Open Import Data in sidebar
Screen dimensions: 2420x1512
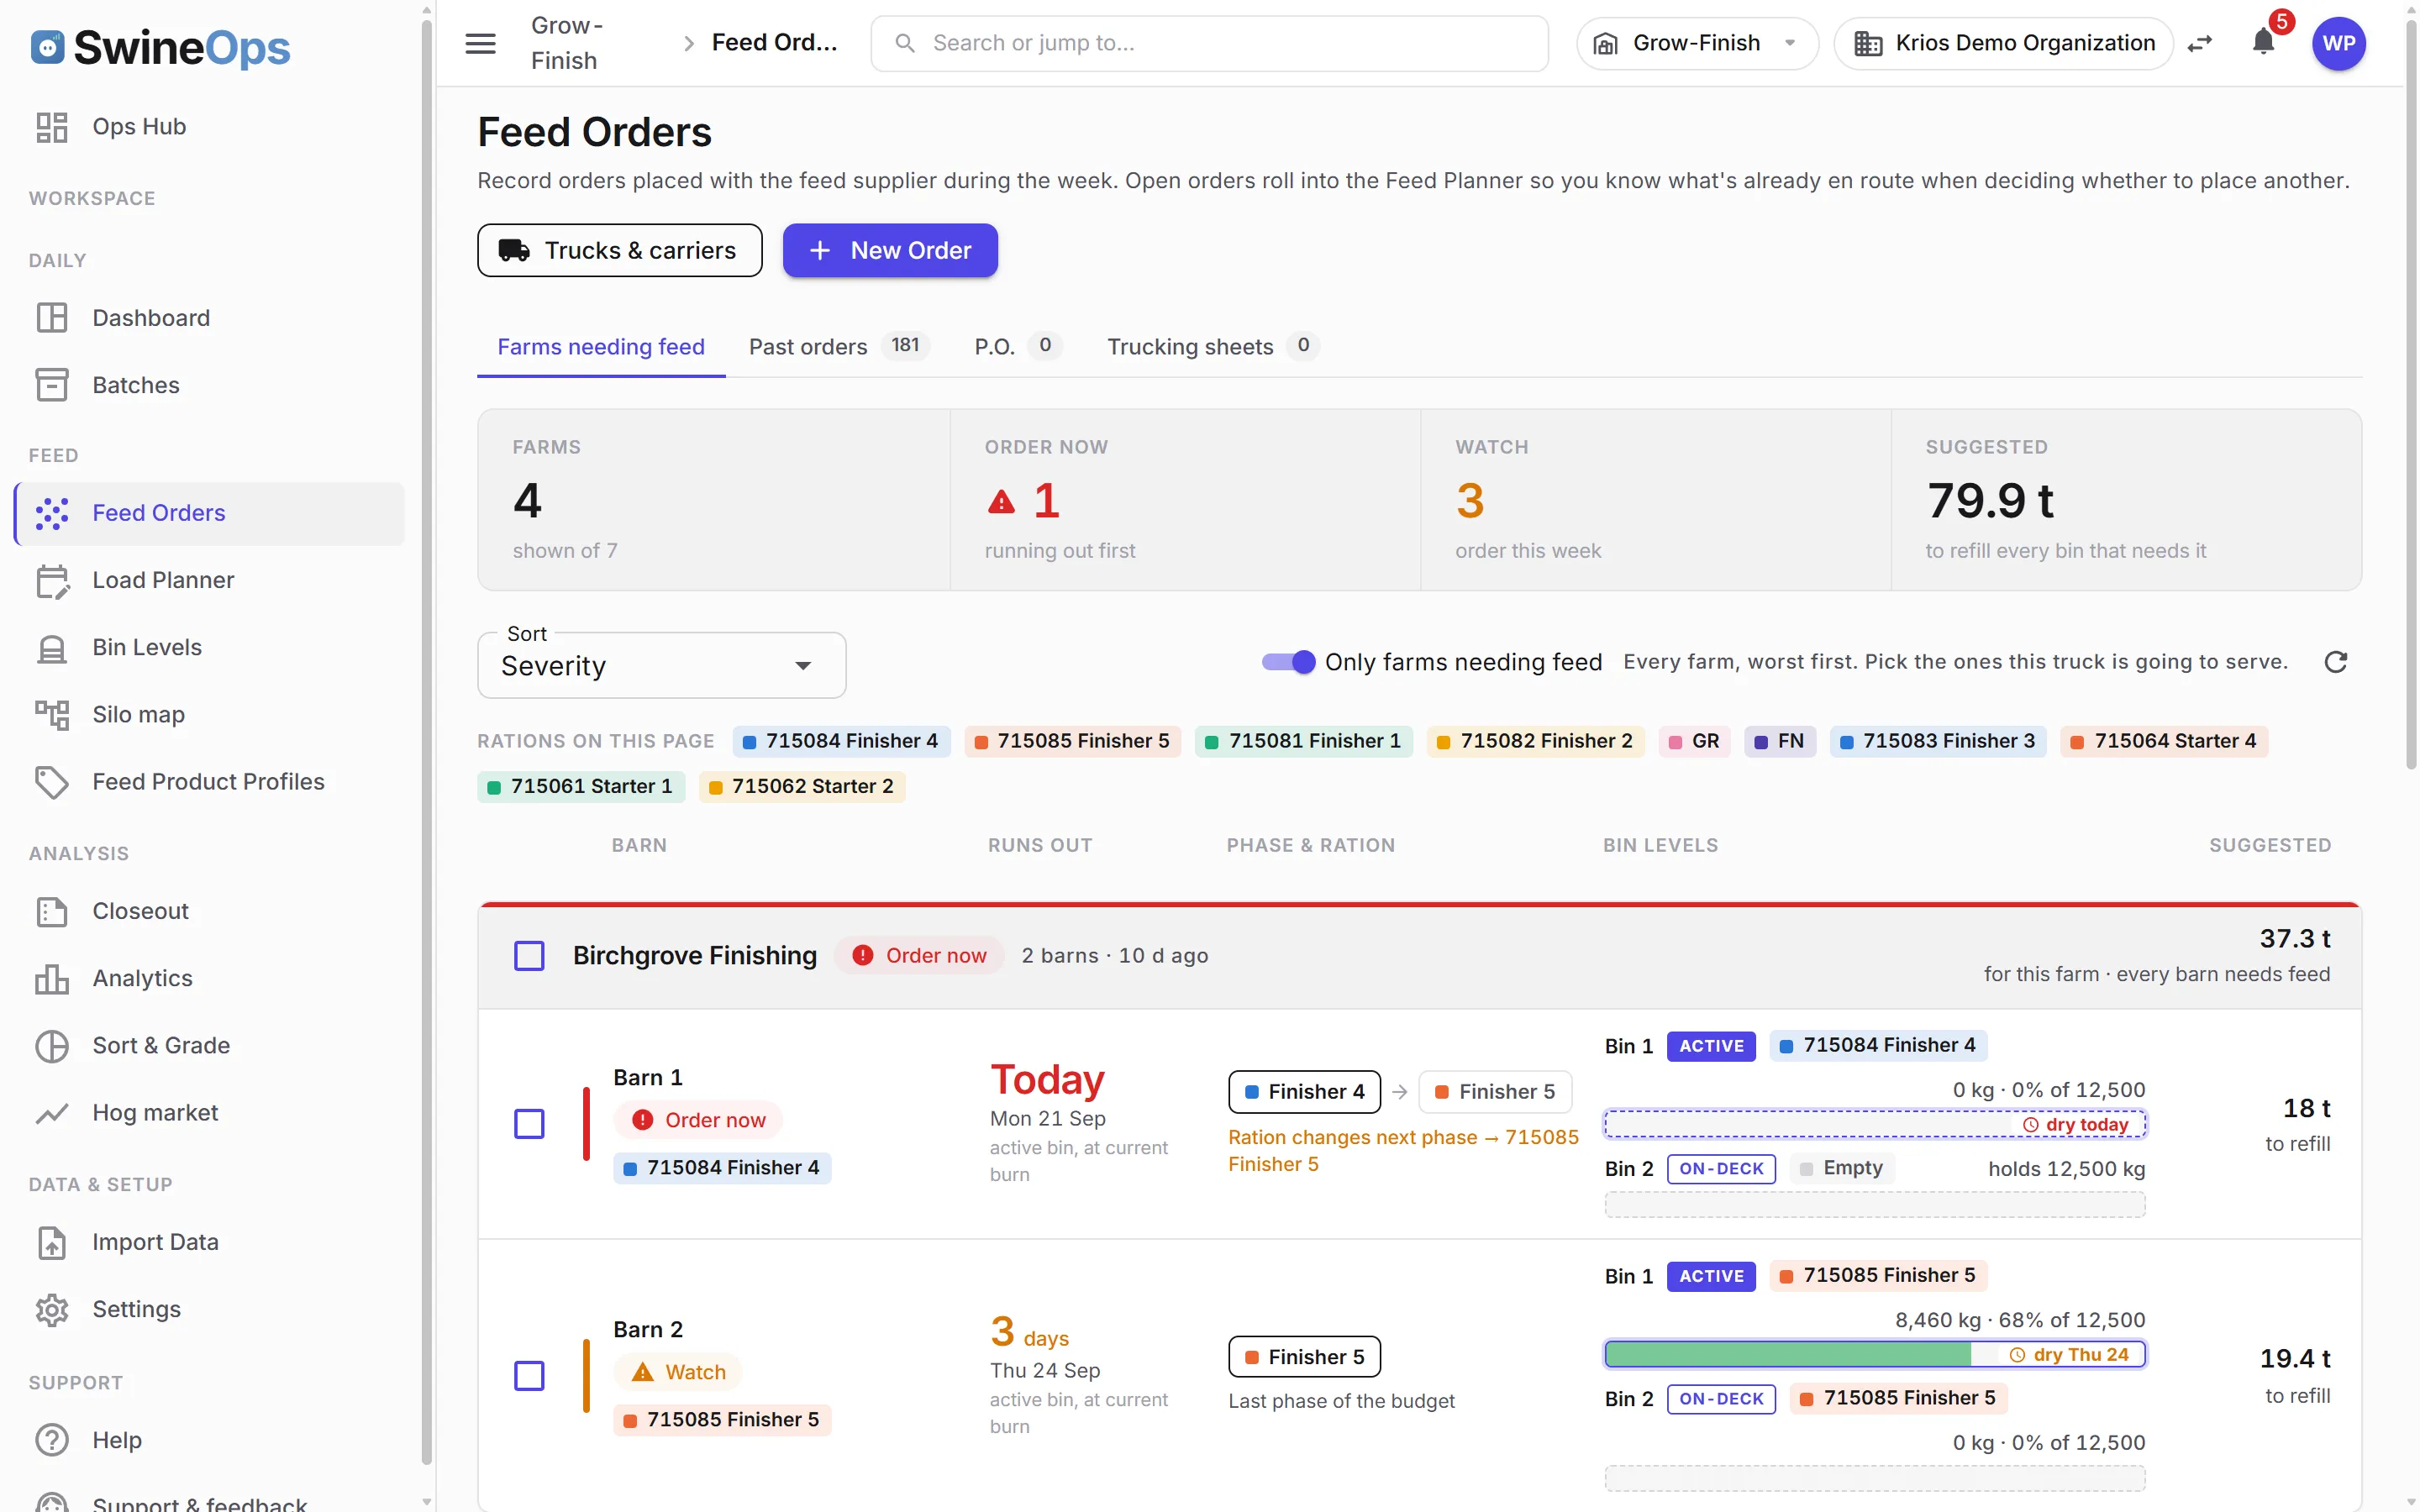210,1242
